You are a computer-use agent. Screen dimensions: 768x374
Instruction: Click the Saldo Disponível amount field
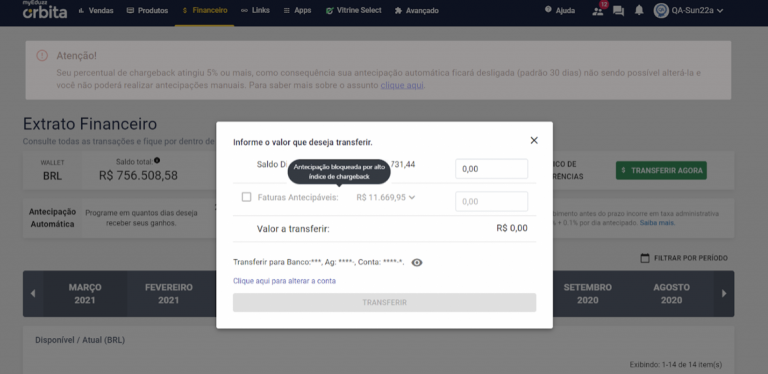492,169
